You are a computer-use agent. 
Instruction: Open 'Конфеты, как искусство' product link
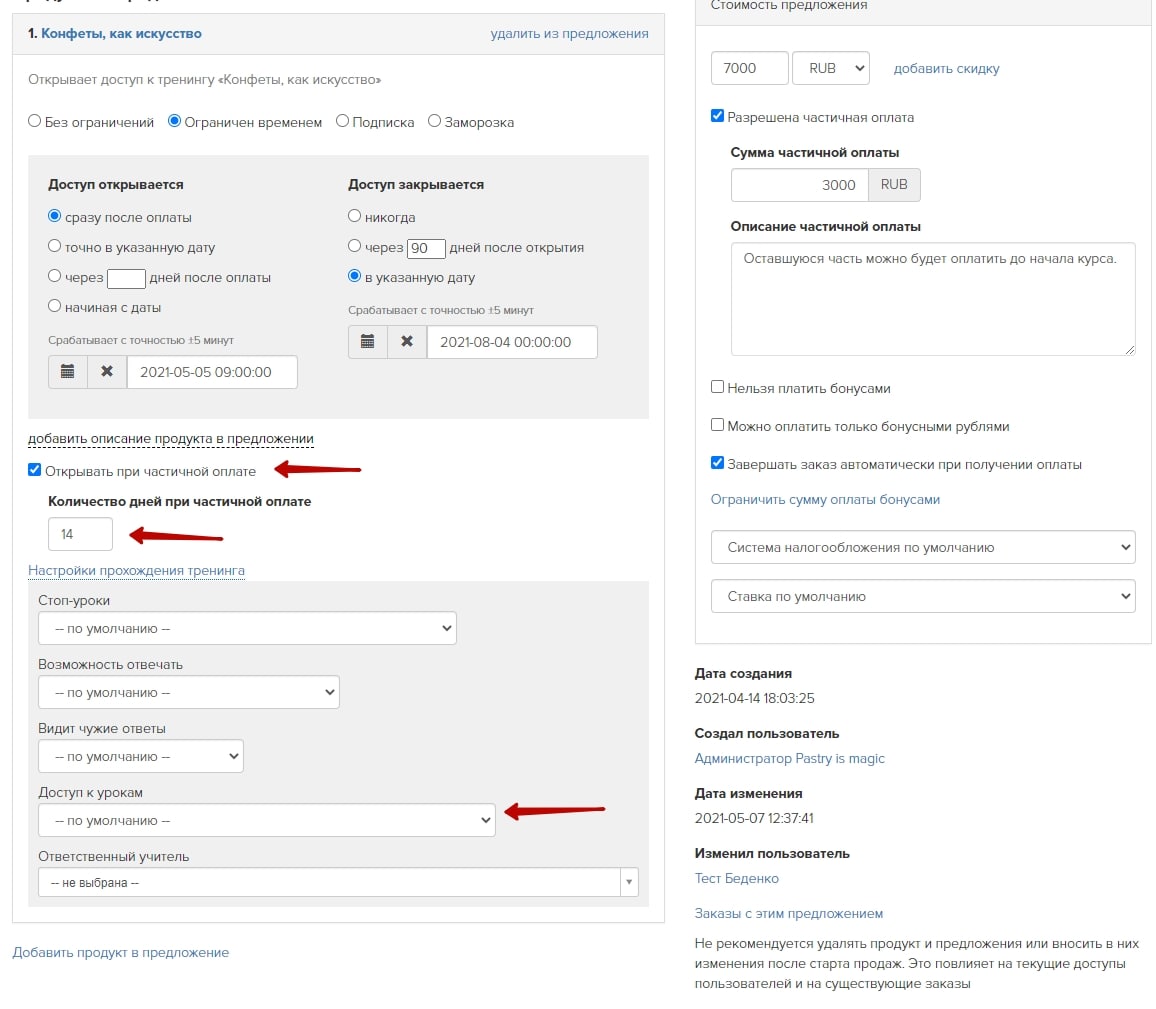click(121, 33)
